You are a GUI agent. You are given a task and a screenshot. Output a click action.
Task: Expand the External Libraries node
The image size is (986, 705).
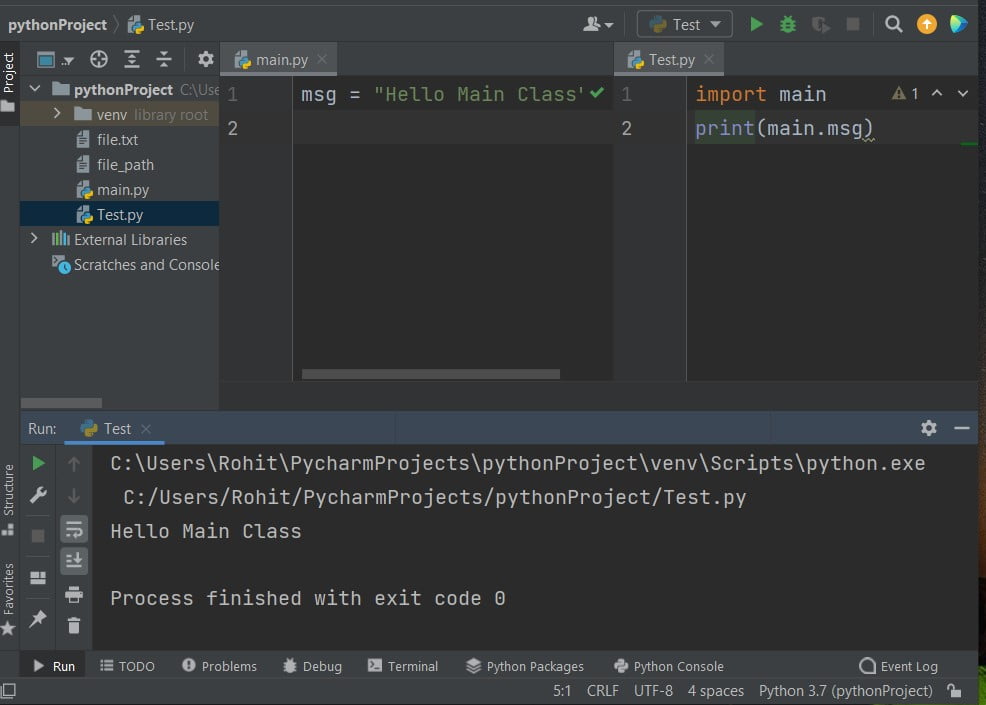[32, 239]
